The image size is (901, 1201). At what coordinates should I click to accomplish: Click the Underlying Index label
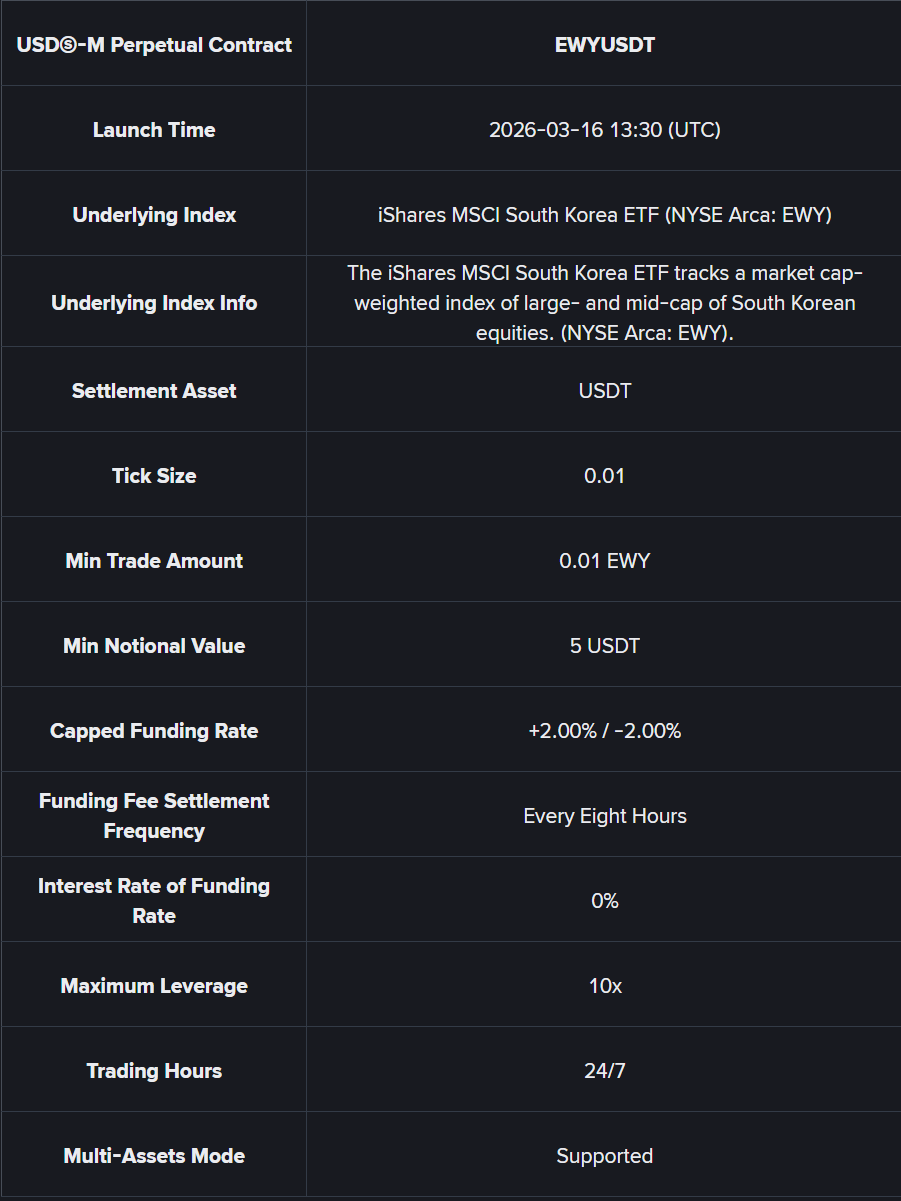(154, 215)
